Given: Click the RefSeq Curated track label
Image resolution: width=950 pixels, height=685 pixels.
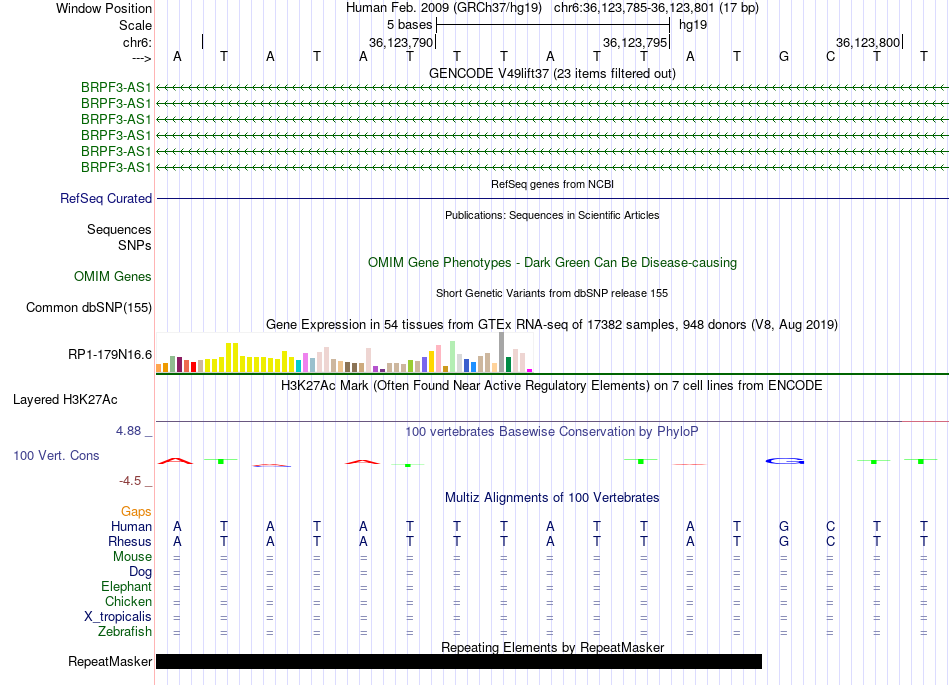Looking at the screenshot, I should pos(106,198).
